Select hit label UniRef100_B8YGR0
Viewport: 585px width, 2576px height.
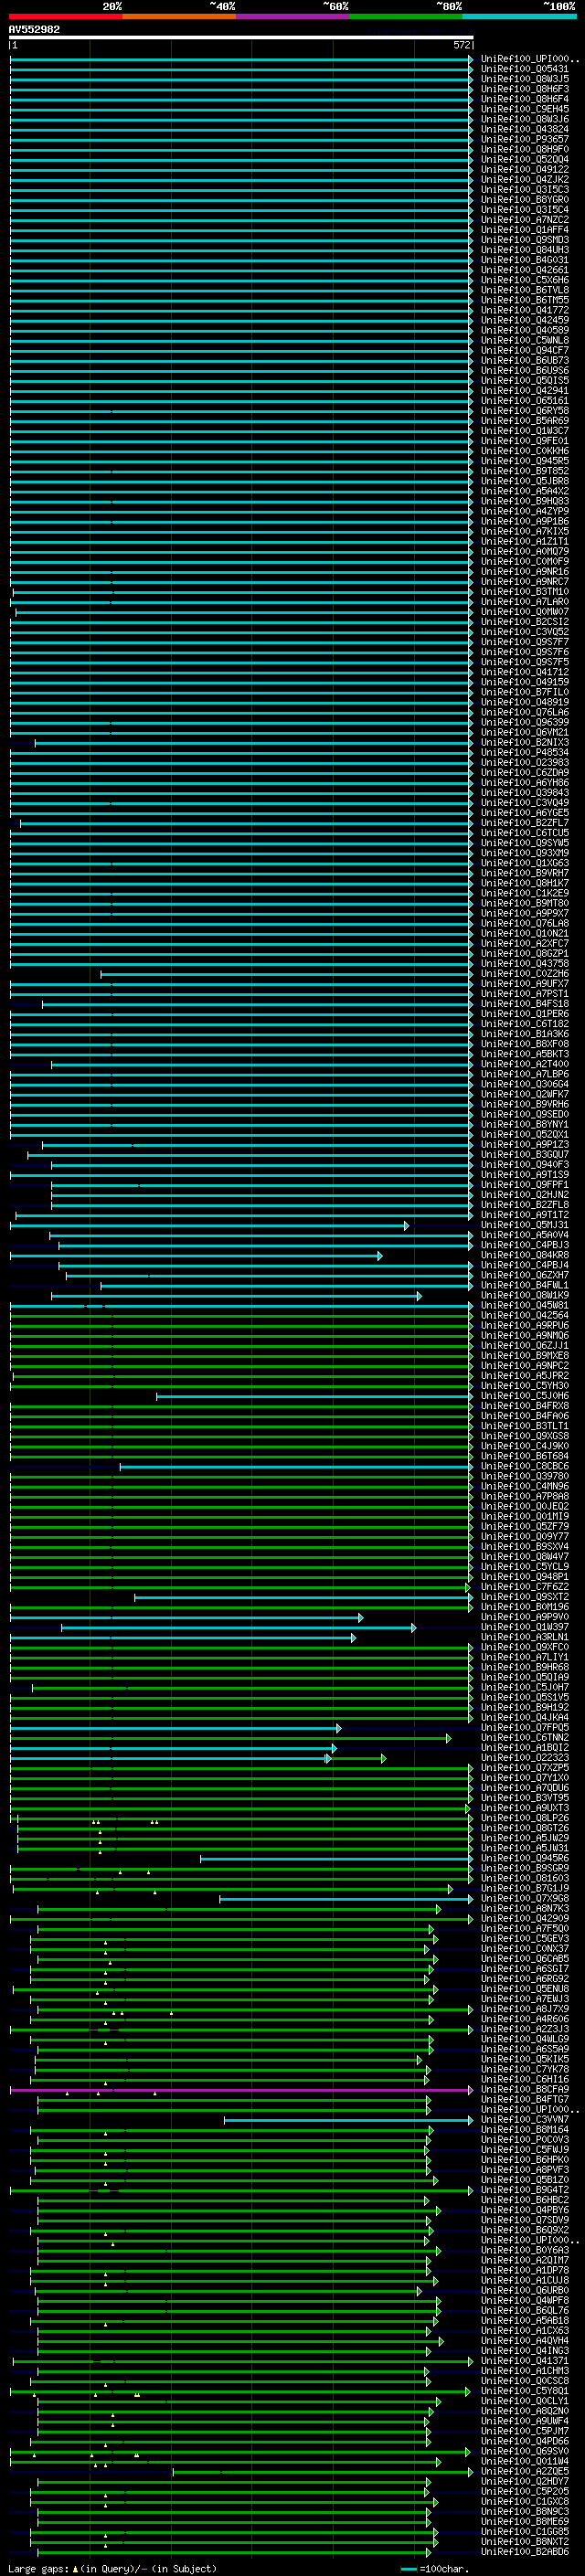click(x=525, y=200)
